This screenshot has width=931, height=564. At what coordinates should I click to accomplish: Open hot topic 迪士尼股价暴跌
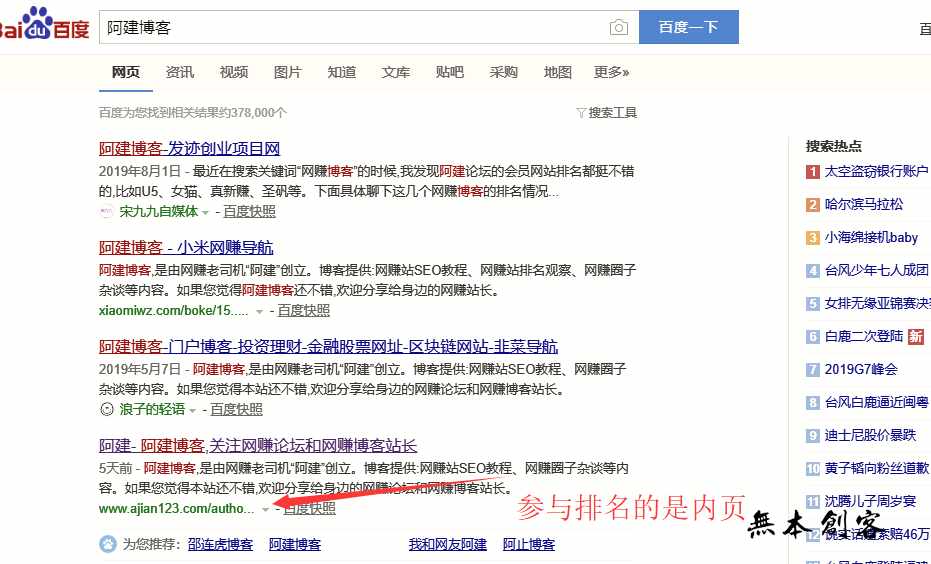[870, 436]
